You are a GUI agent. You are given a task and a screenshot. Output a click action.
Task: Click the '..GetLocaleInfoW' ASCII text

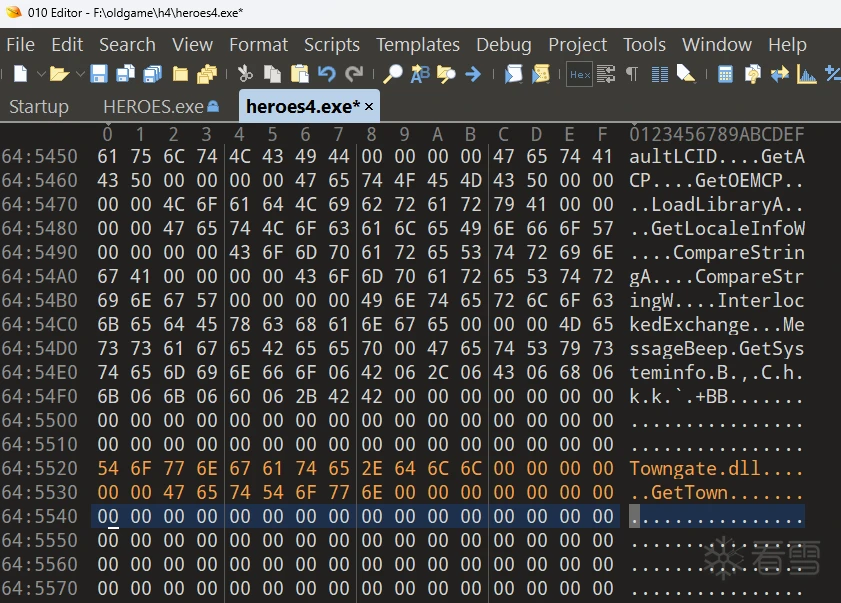[717, 229]
